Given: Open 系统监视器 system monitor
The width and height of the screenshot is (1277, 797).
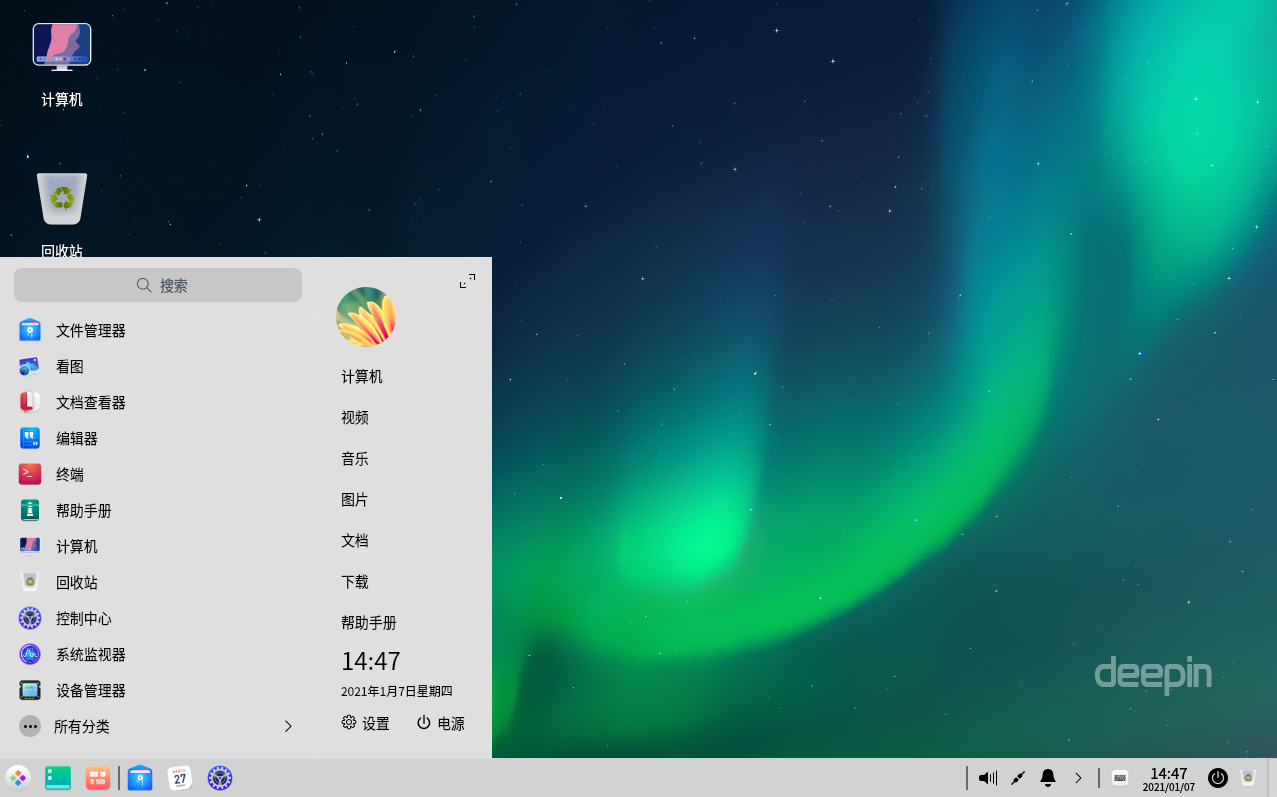Looking at the screenshot, I should (x=90, y=655).
